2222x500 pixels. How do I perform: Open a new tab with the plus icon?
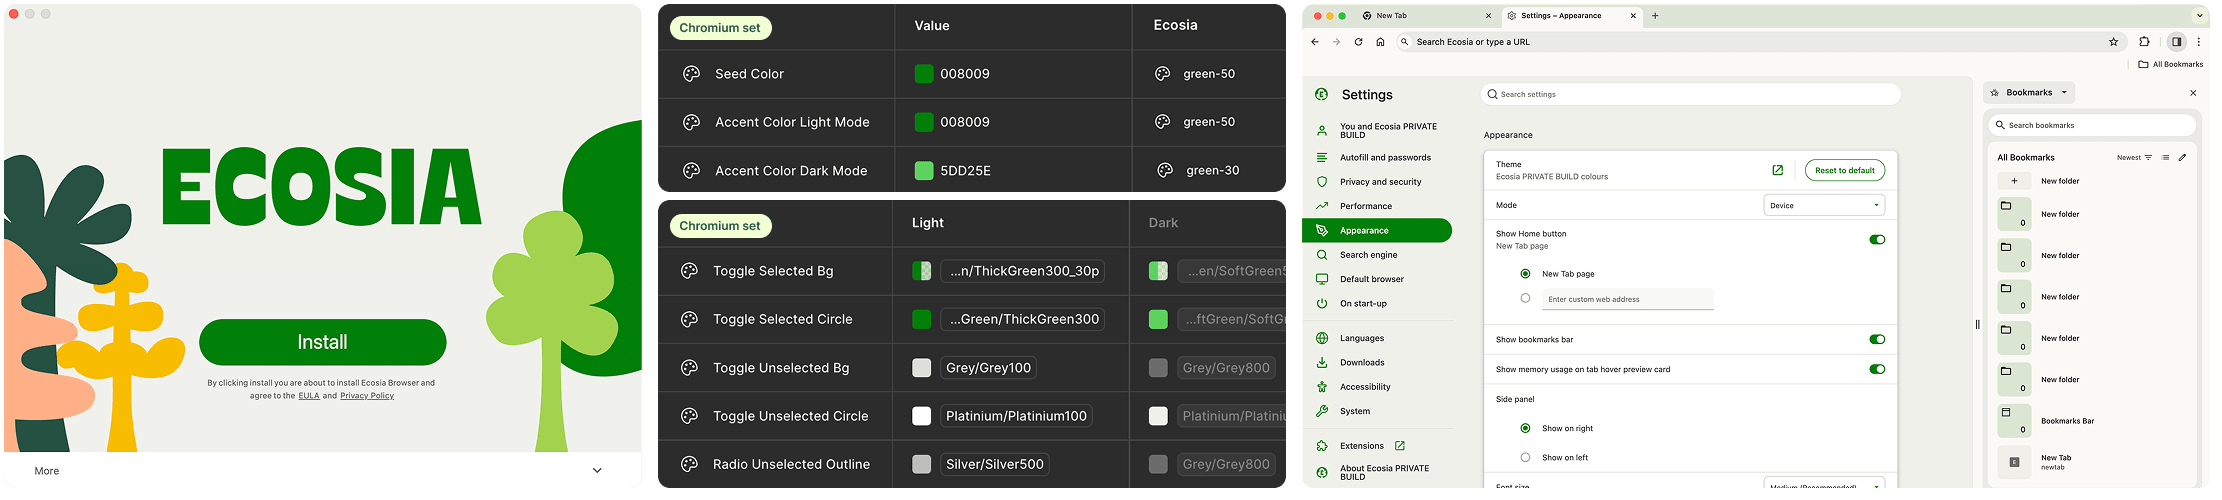click(1655, 16)
